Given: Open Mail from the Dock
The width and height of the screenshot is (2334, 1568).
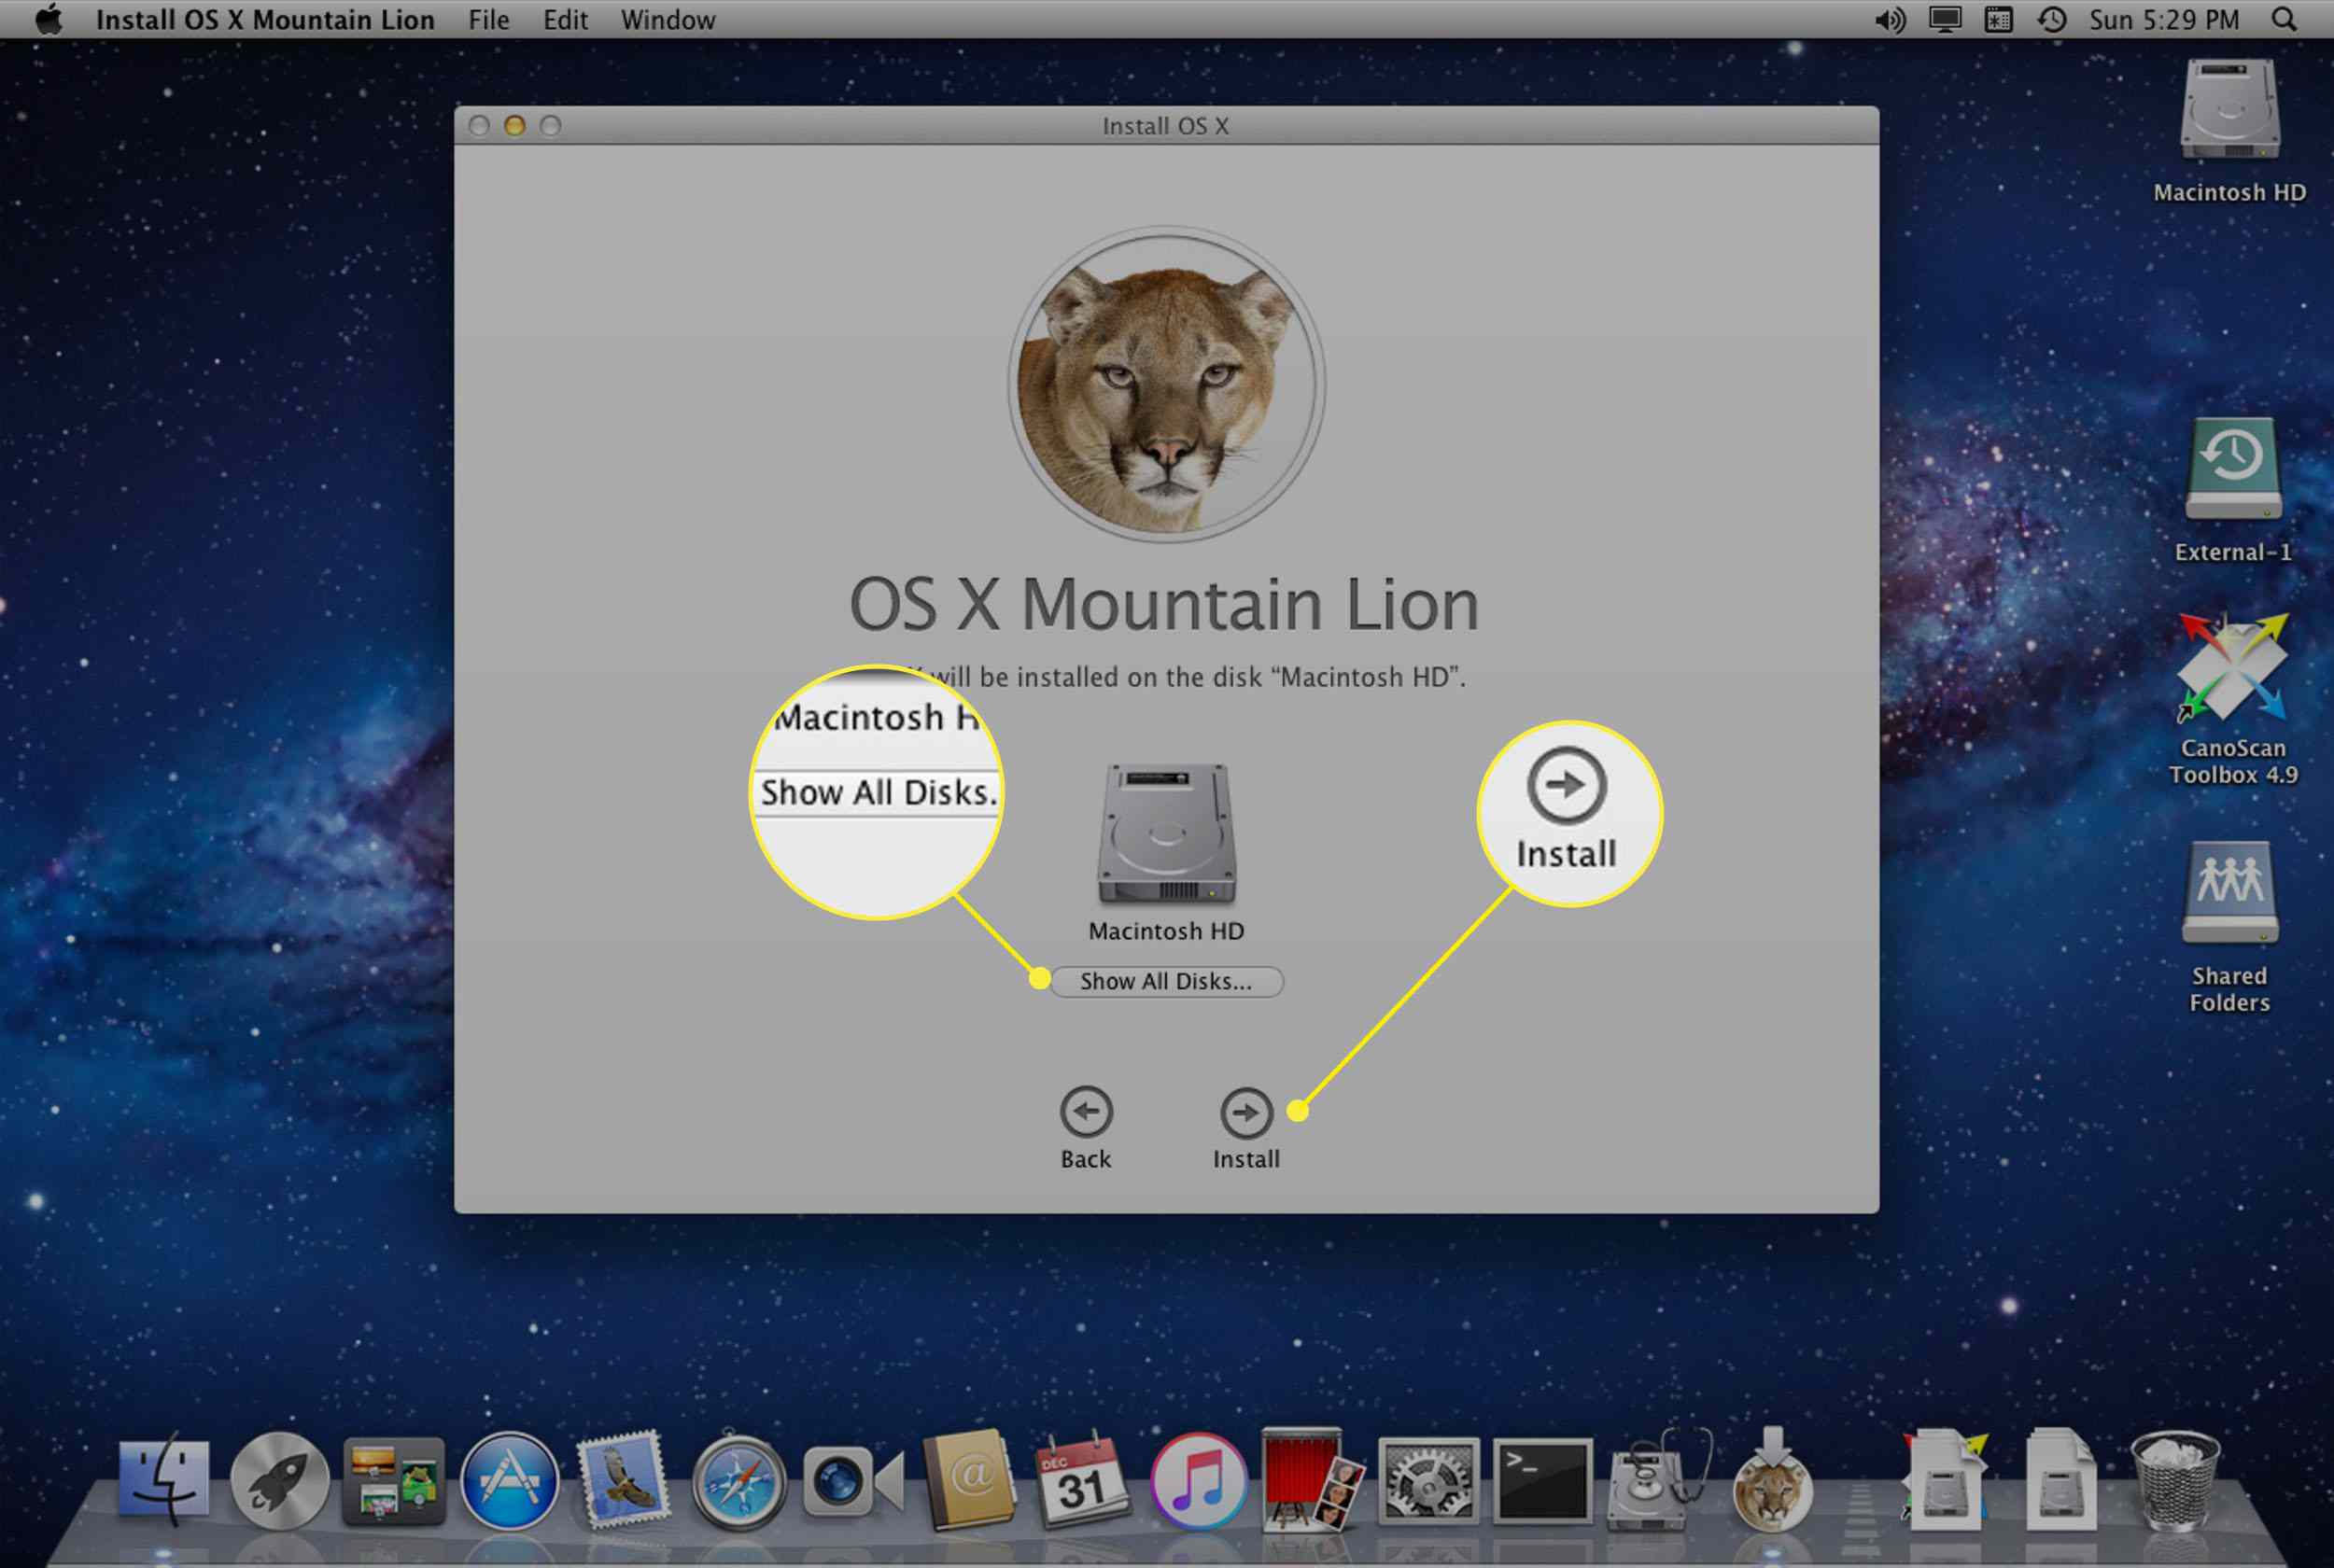Looking at the screenshot, I should click(624, 1480).
